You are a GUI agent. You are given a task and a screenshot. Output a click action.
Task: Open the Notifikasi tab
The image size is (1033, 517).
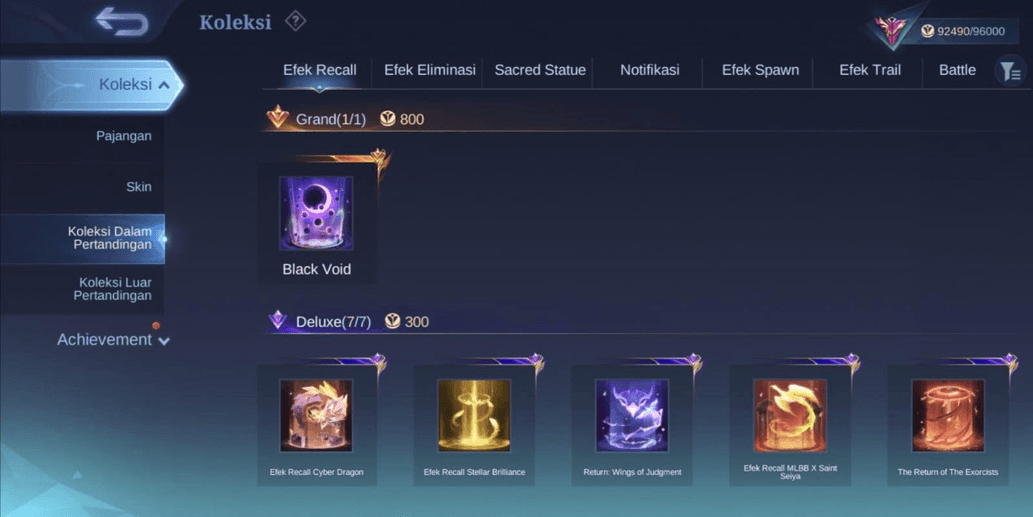click(x=650, y=70)
